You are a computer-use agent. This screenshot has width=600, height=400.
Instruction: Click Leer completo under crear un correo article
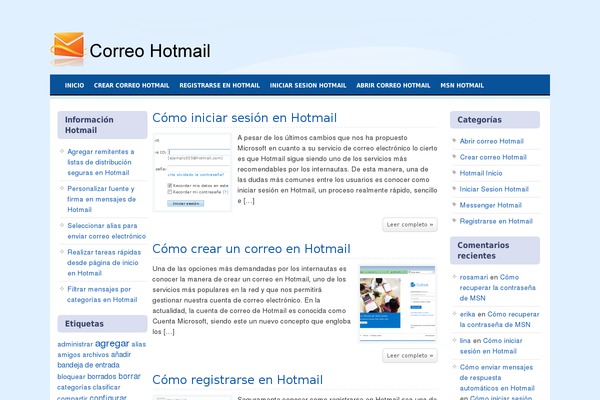(410, 356)
